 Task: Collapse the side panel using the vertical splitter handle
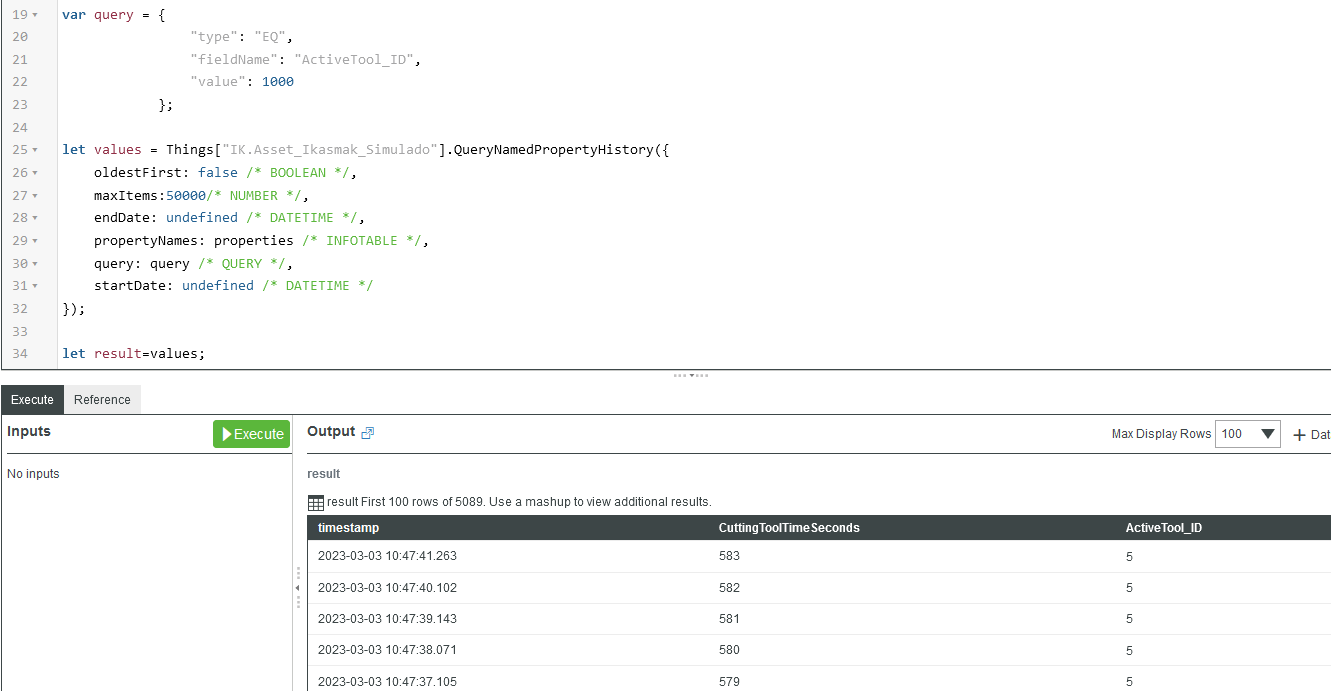[297, 587]
